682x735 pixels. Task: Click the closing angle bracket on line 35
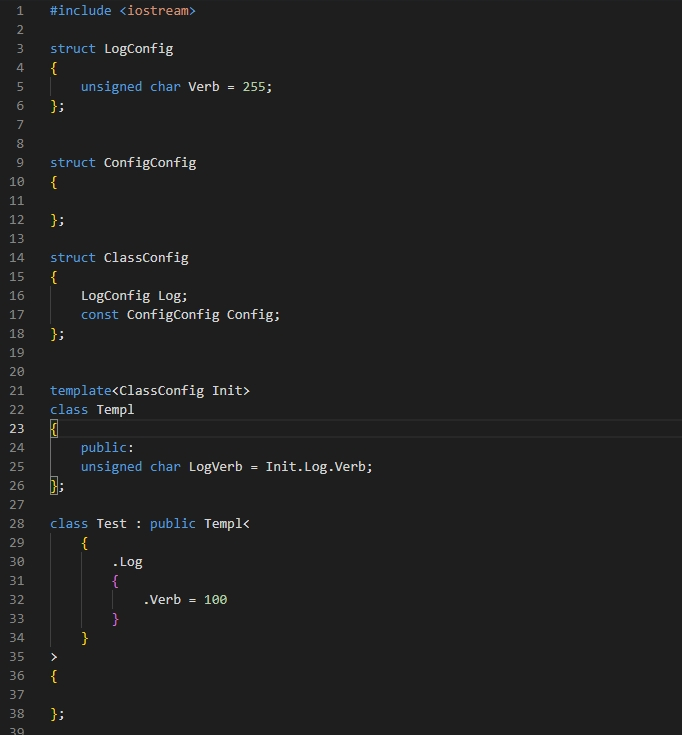pos(54,656)
